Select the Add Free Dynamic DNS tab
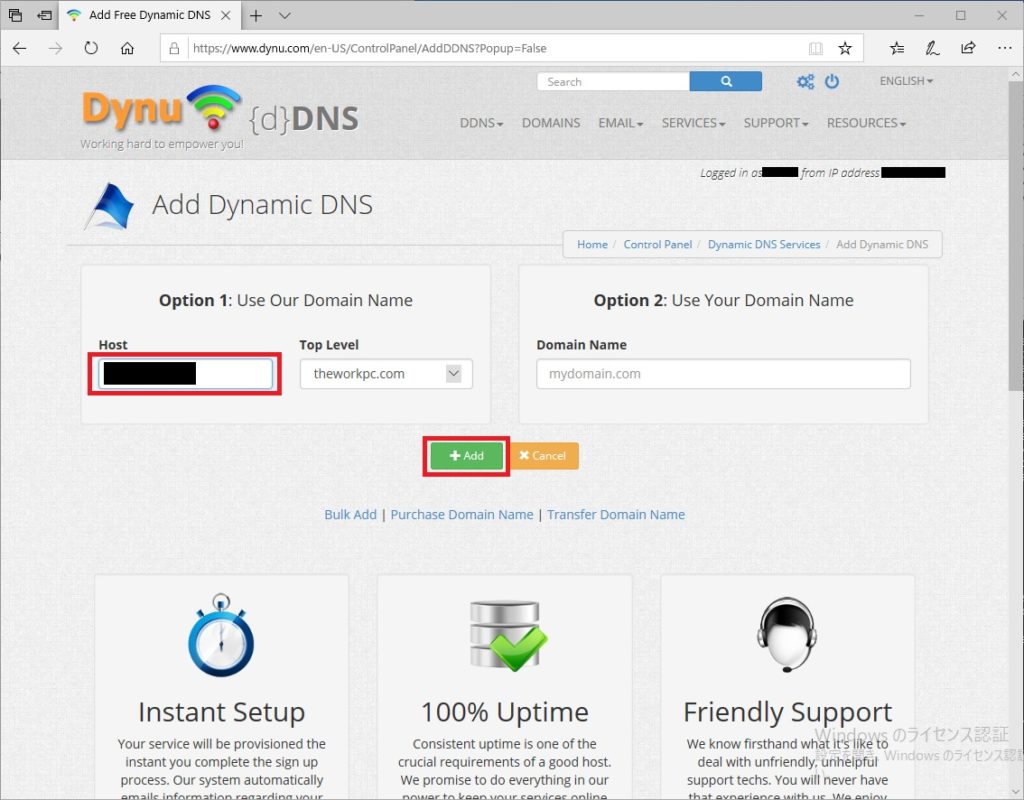 point(149,15)
